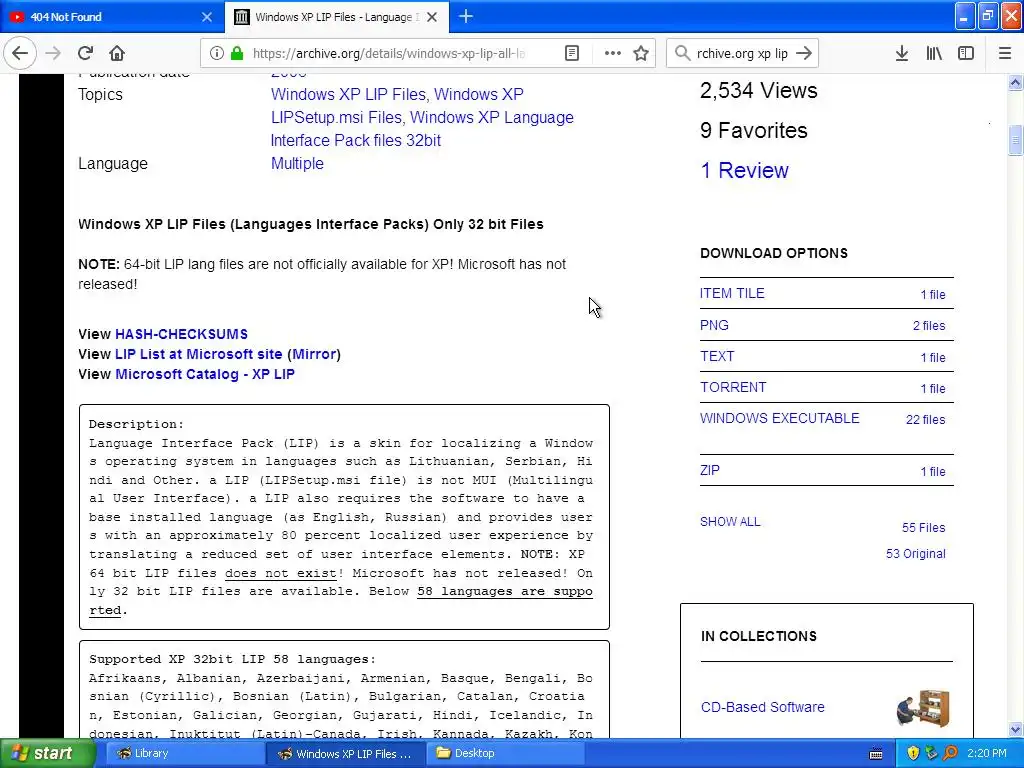Close the 404 Not Found tab

[x=206, y=17]
